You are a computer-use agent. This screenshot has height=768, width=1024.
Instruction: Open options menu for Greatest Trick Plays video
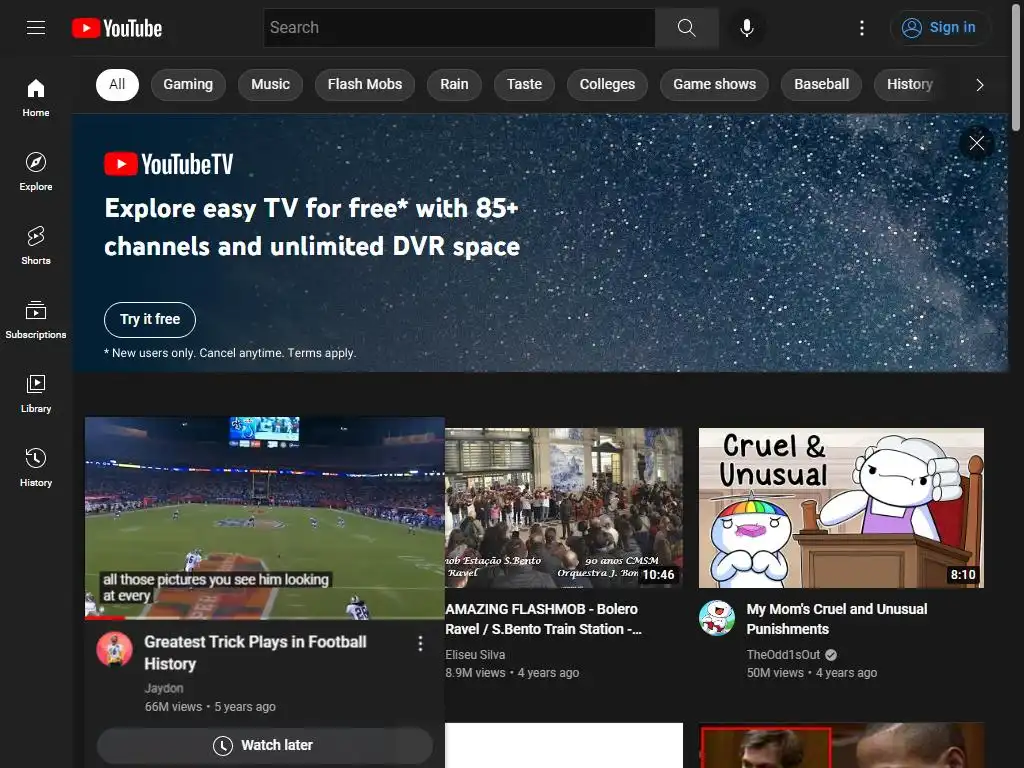tap(420, 644)
